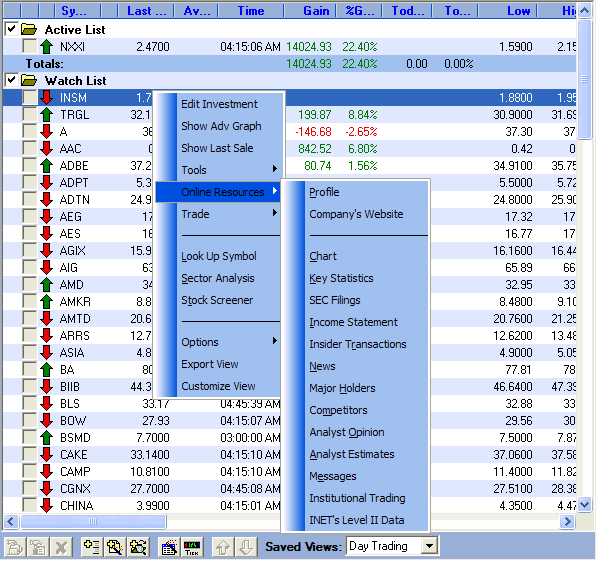Expand the Online Resources submenu
Viewport: 597px width, 561px height.
point(219,192)
